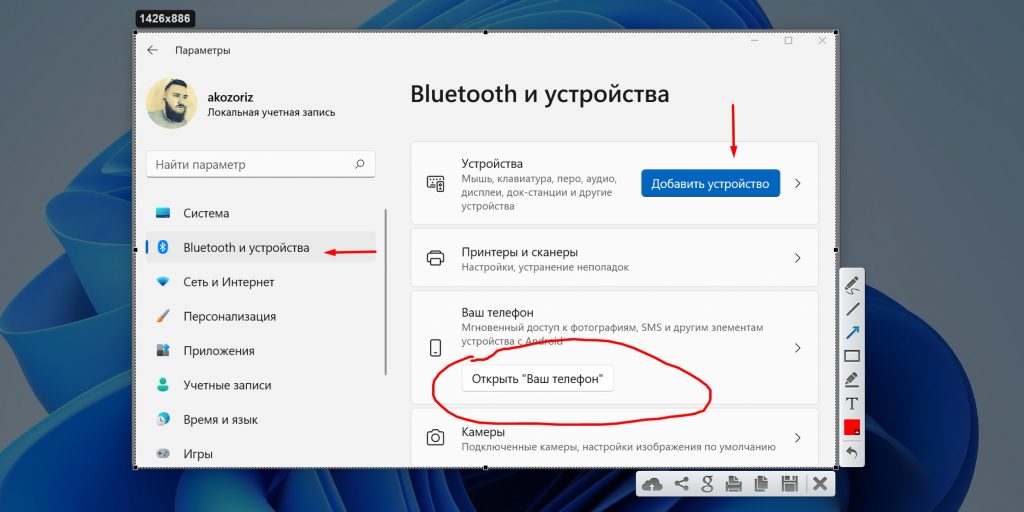1024x512 pixels.
Task: Click the Bluetooth и устройства page heading
Action: (x=539, y=94)
